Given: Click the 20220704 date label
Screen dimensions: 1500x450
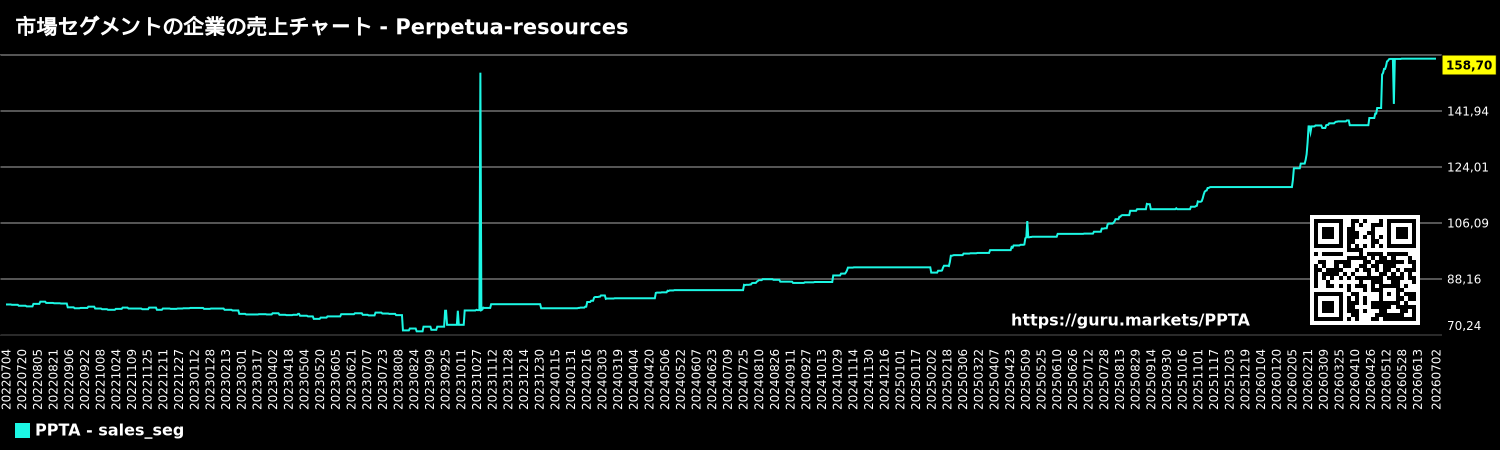Looking at the screenshot, I should pyautogui.click(x=7, y=379).
